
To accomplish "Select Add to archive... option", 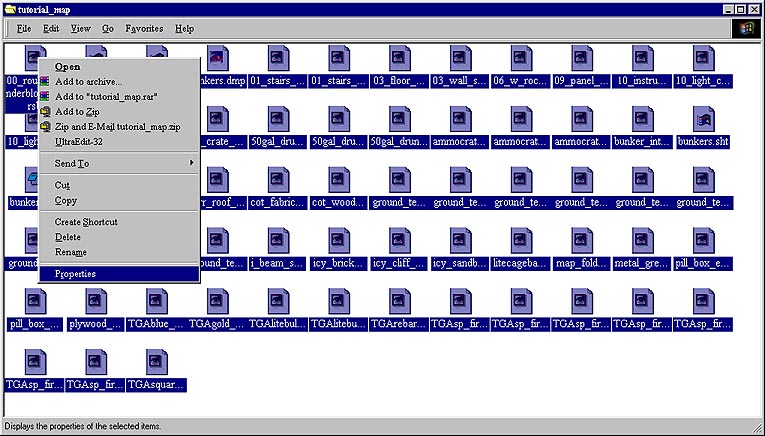I will (88, 81).
